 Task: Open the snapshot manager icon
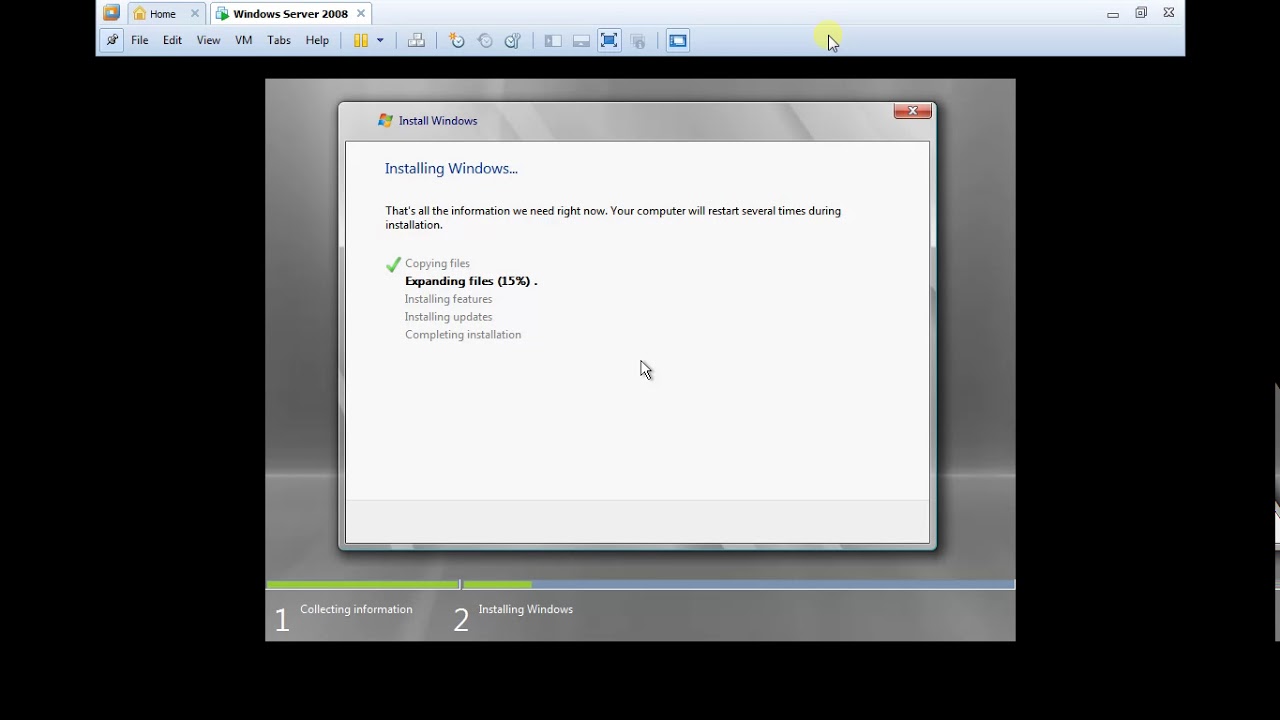pos(513,41)
